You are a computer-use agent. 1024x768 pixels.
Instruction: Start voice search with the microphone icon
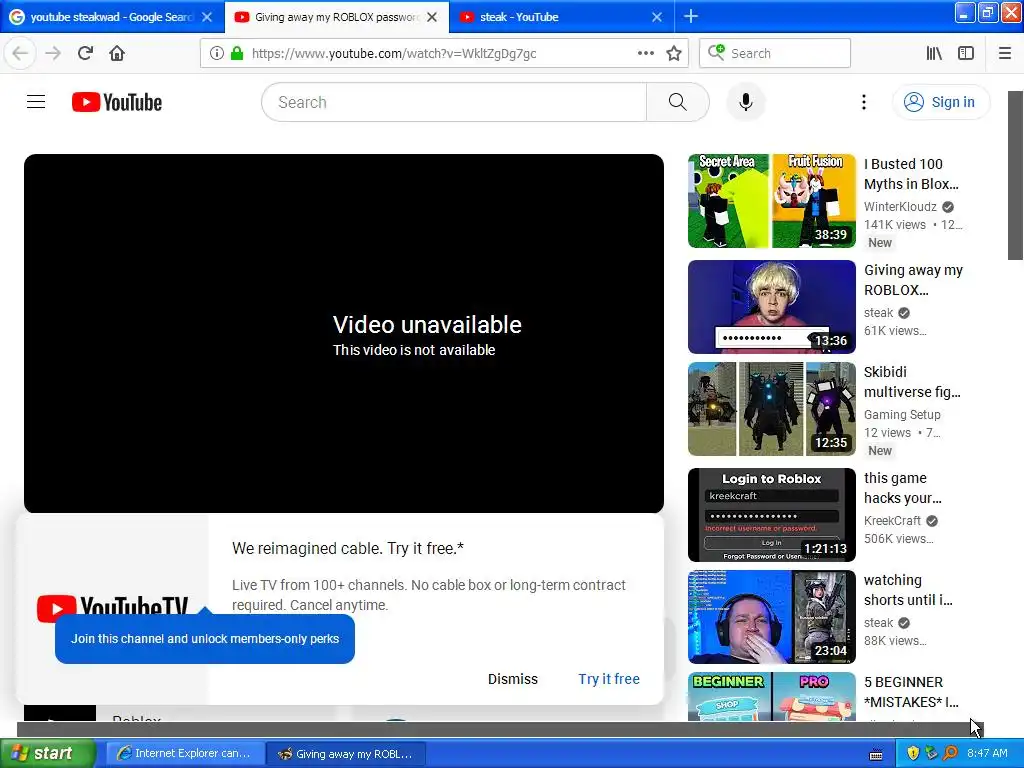(x=746, y=102)
